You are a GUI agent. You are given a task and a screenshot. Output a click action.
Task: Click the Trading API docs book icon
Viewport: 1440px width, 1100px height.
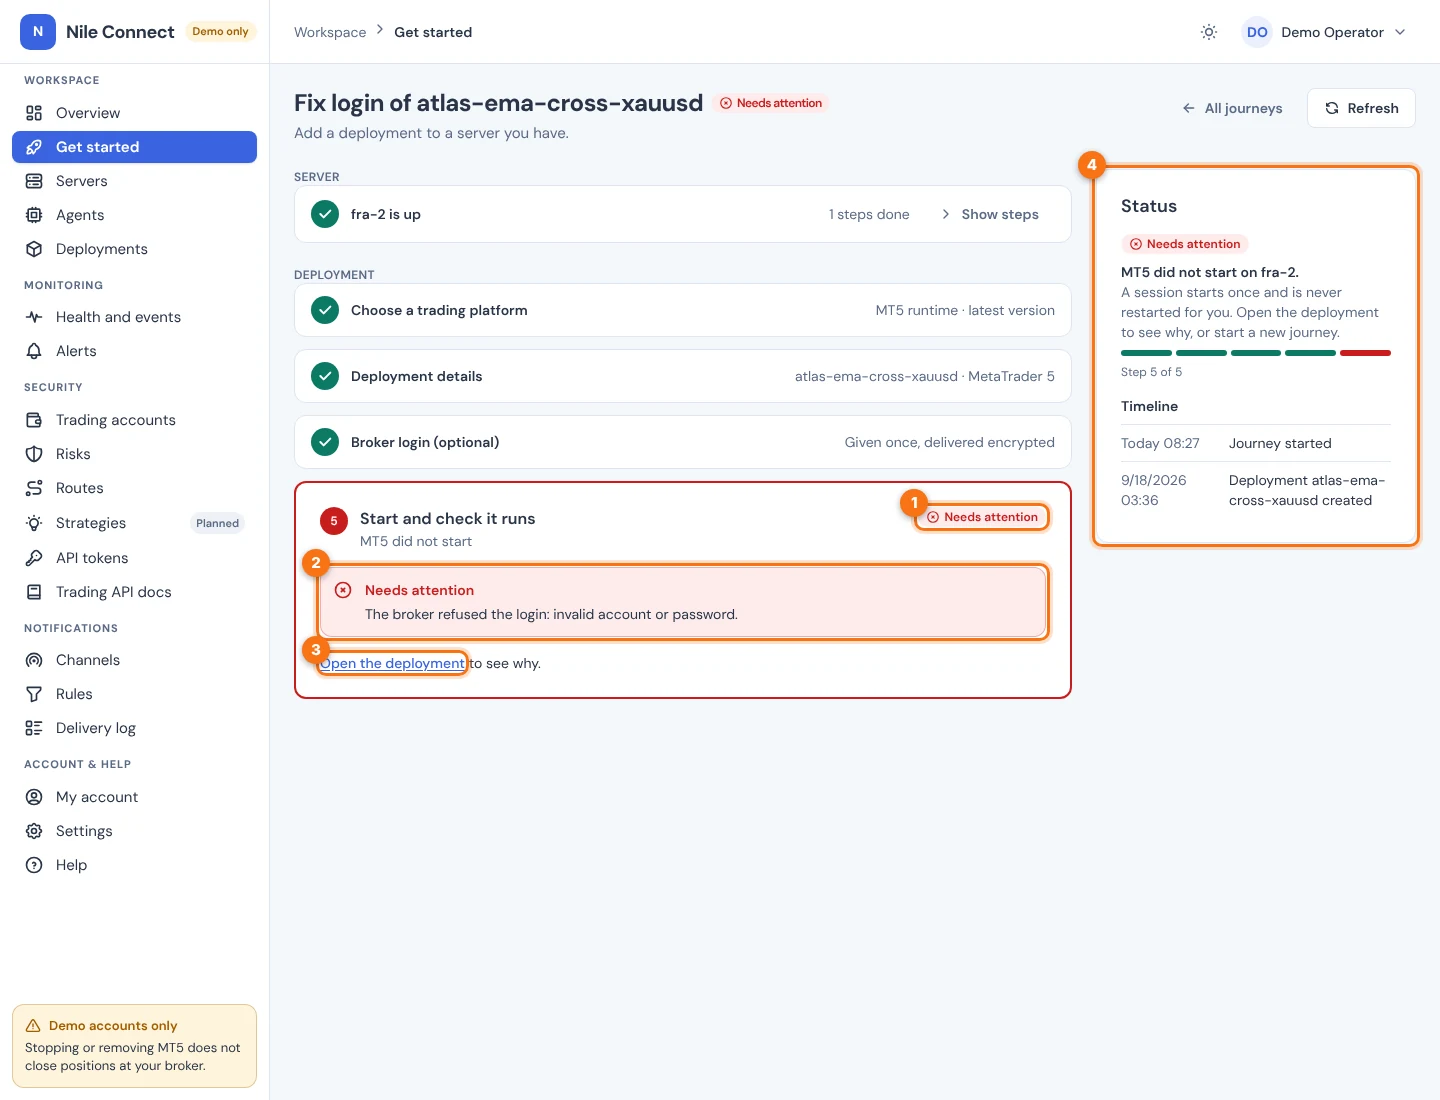[x=34, y=592]
